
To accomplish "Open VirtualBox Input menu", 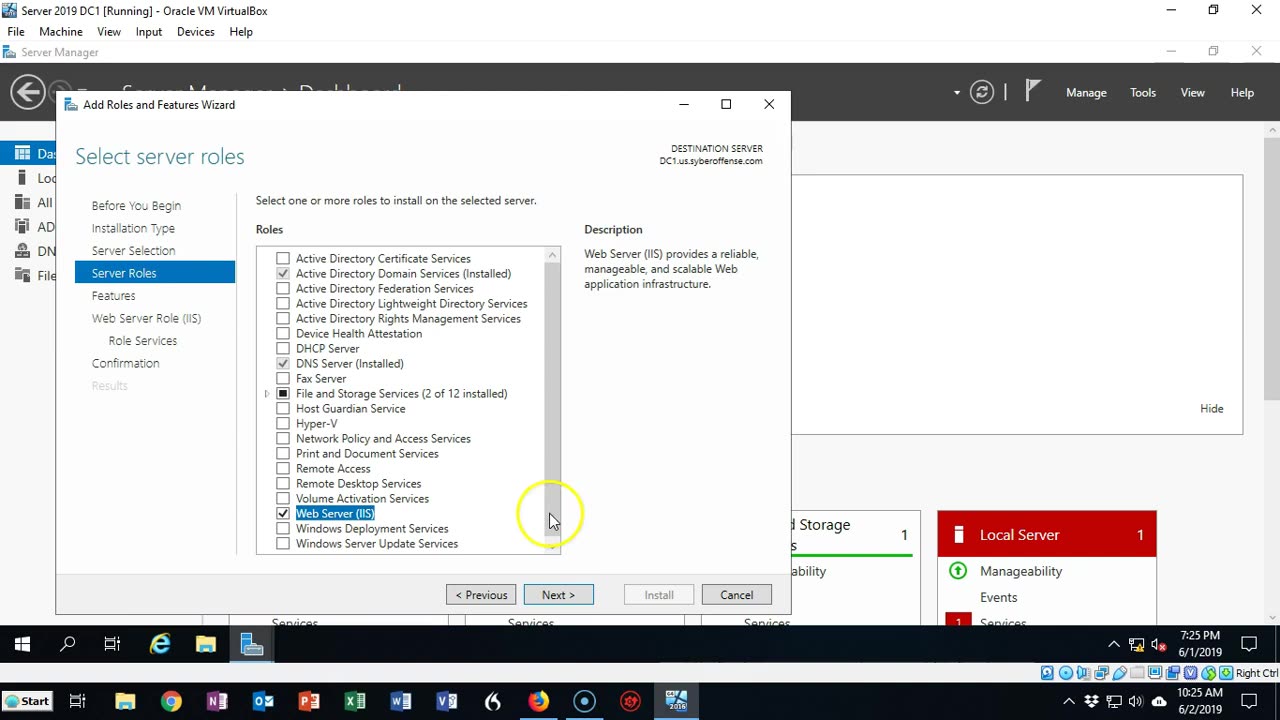I will click(x=149, y=32).
